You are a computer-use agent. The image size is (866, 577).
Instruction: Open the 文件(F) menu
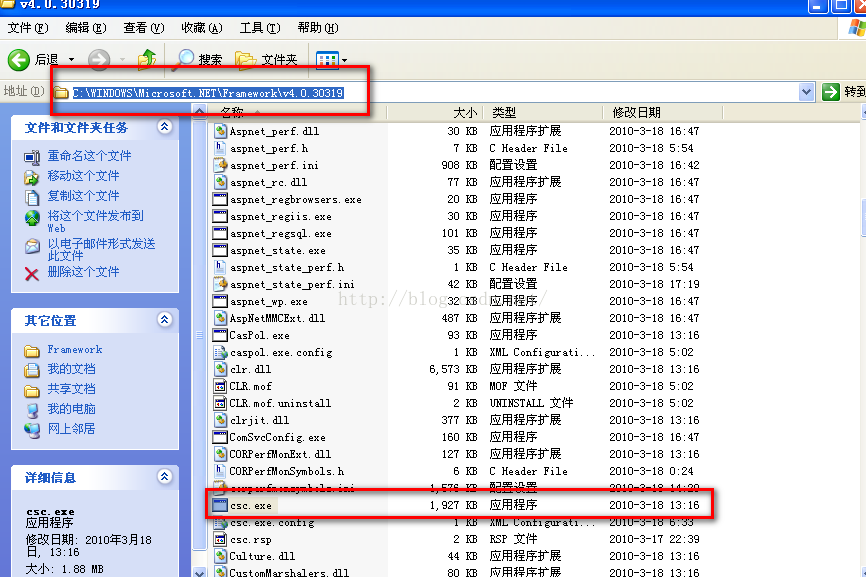click(x=28, y=28)
